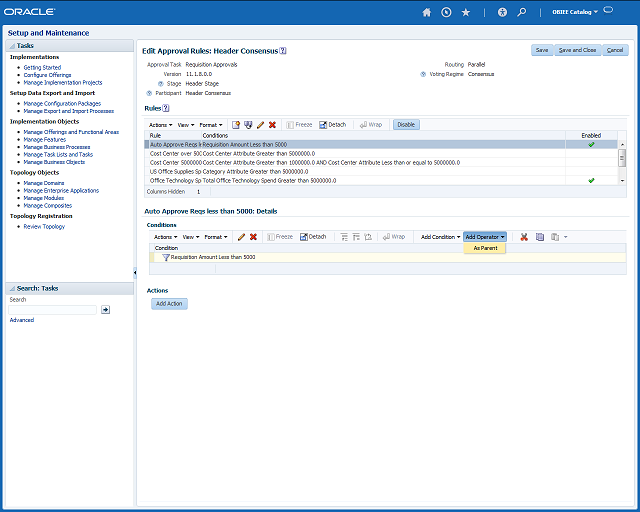
Task: Wrap text in Rules table
Action: click(x=371, y=125)
